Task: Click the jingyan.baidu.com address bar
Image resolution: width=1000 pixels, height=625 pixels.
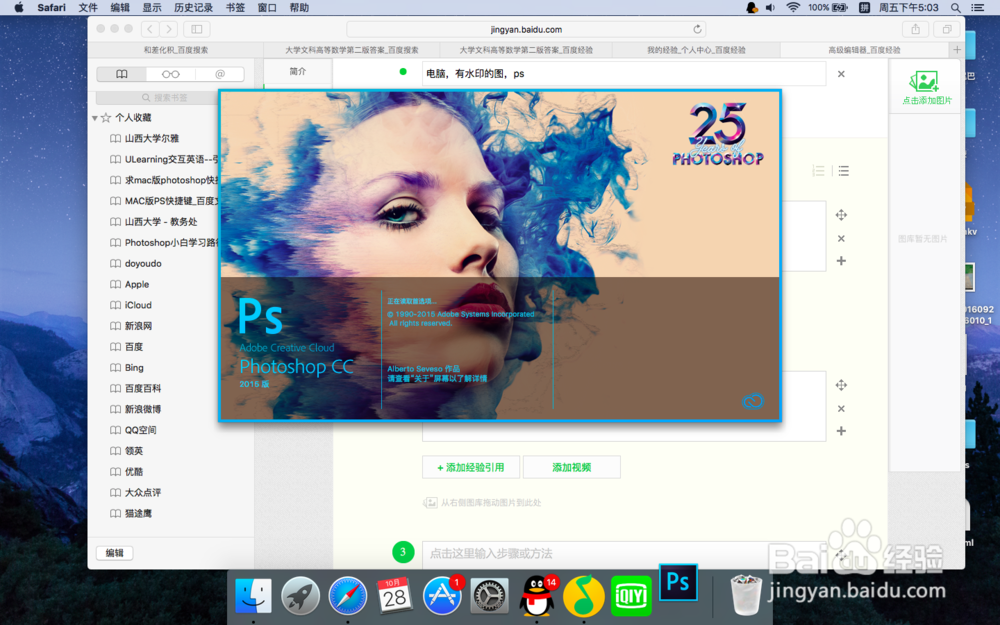Action: [x=526, y=29]
